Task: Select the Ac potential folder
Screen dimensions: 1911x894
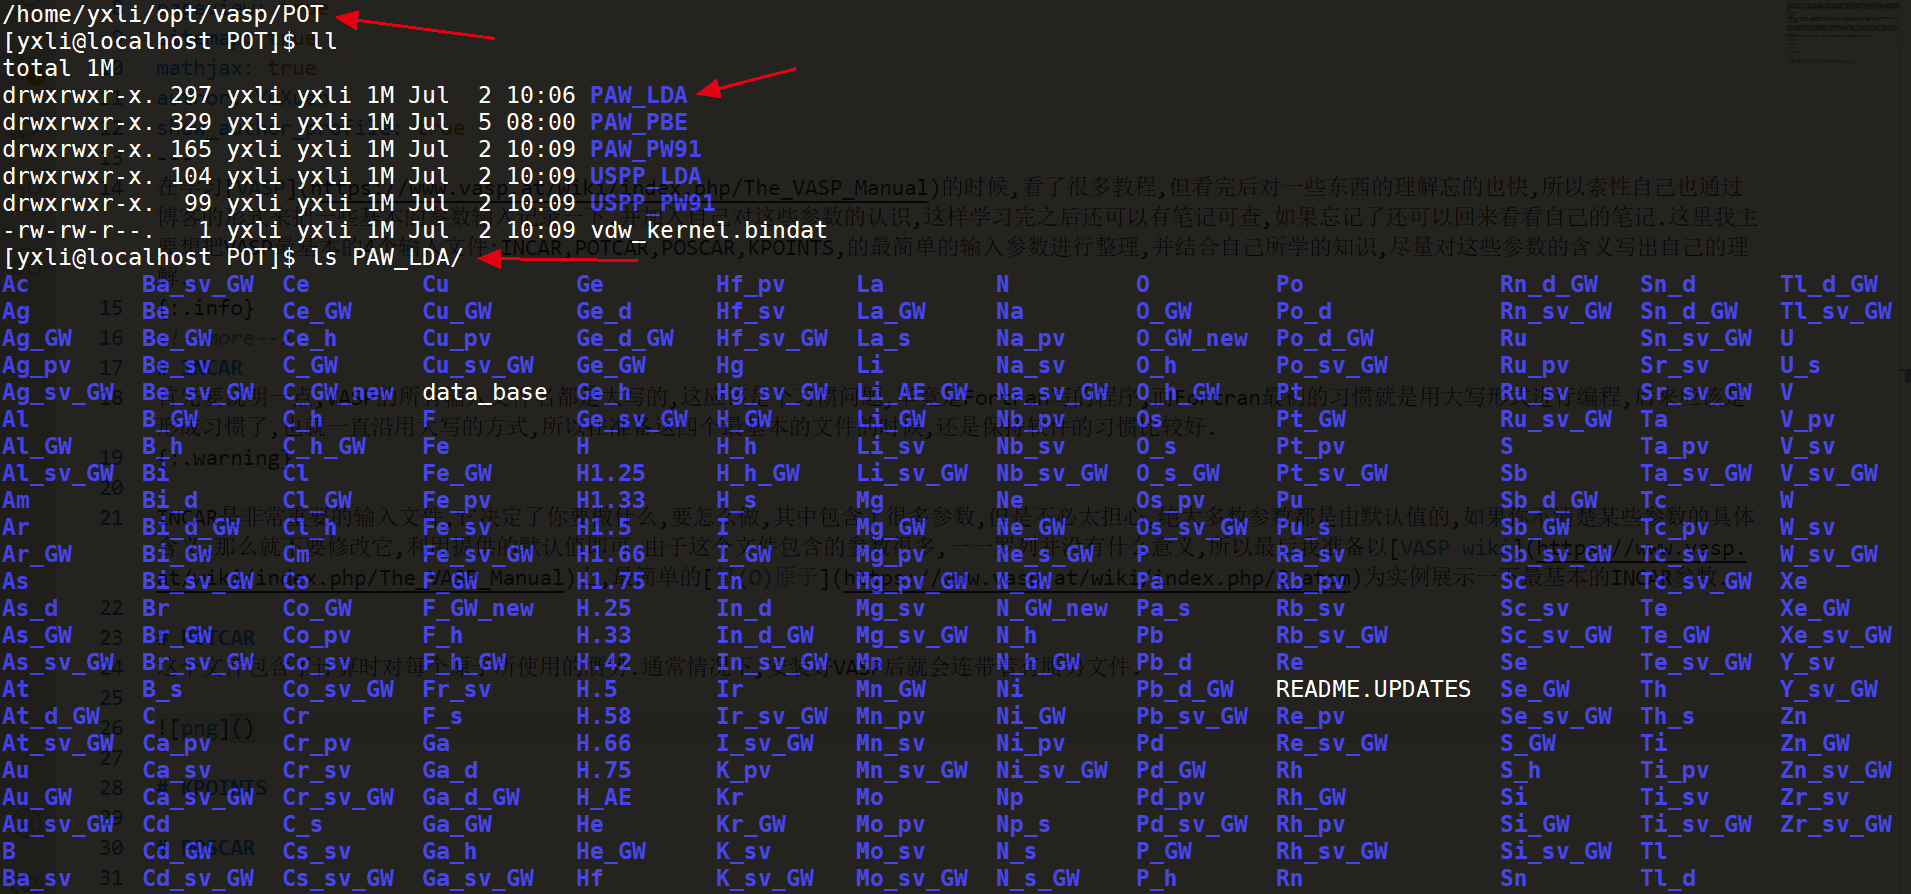Action: coord(16,284)
